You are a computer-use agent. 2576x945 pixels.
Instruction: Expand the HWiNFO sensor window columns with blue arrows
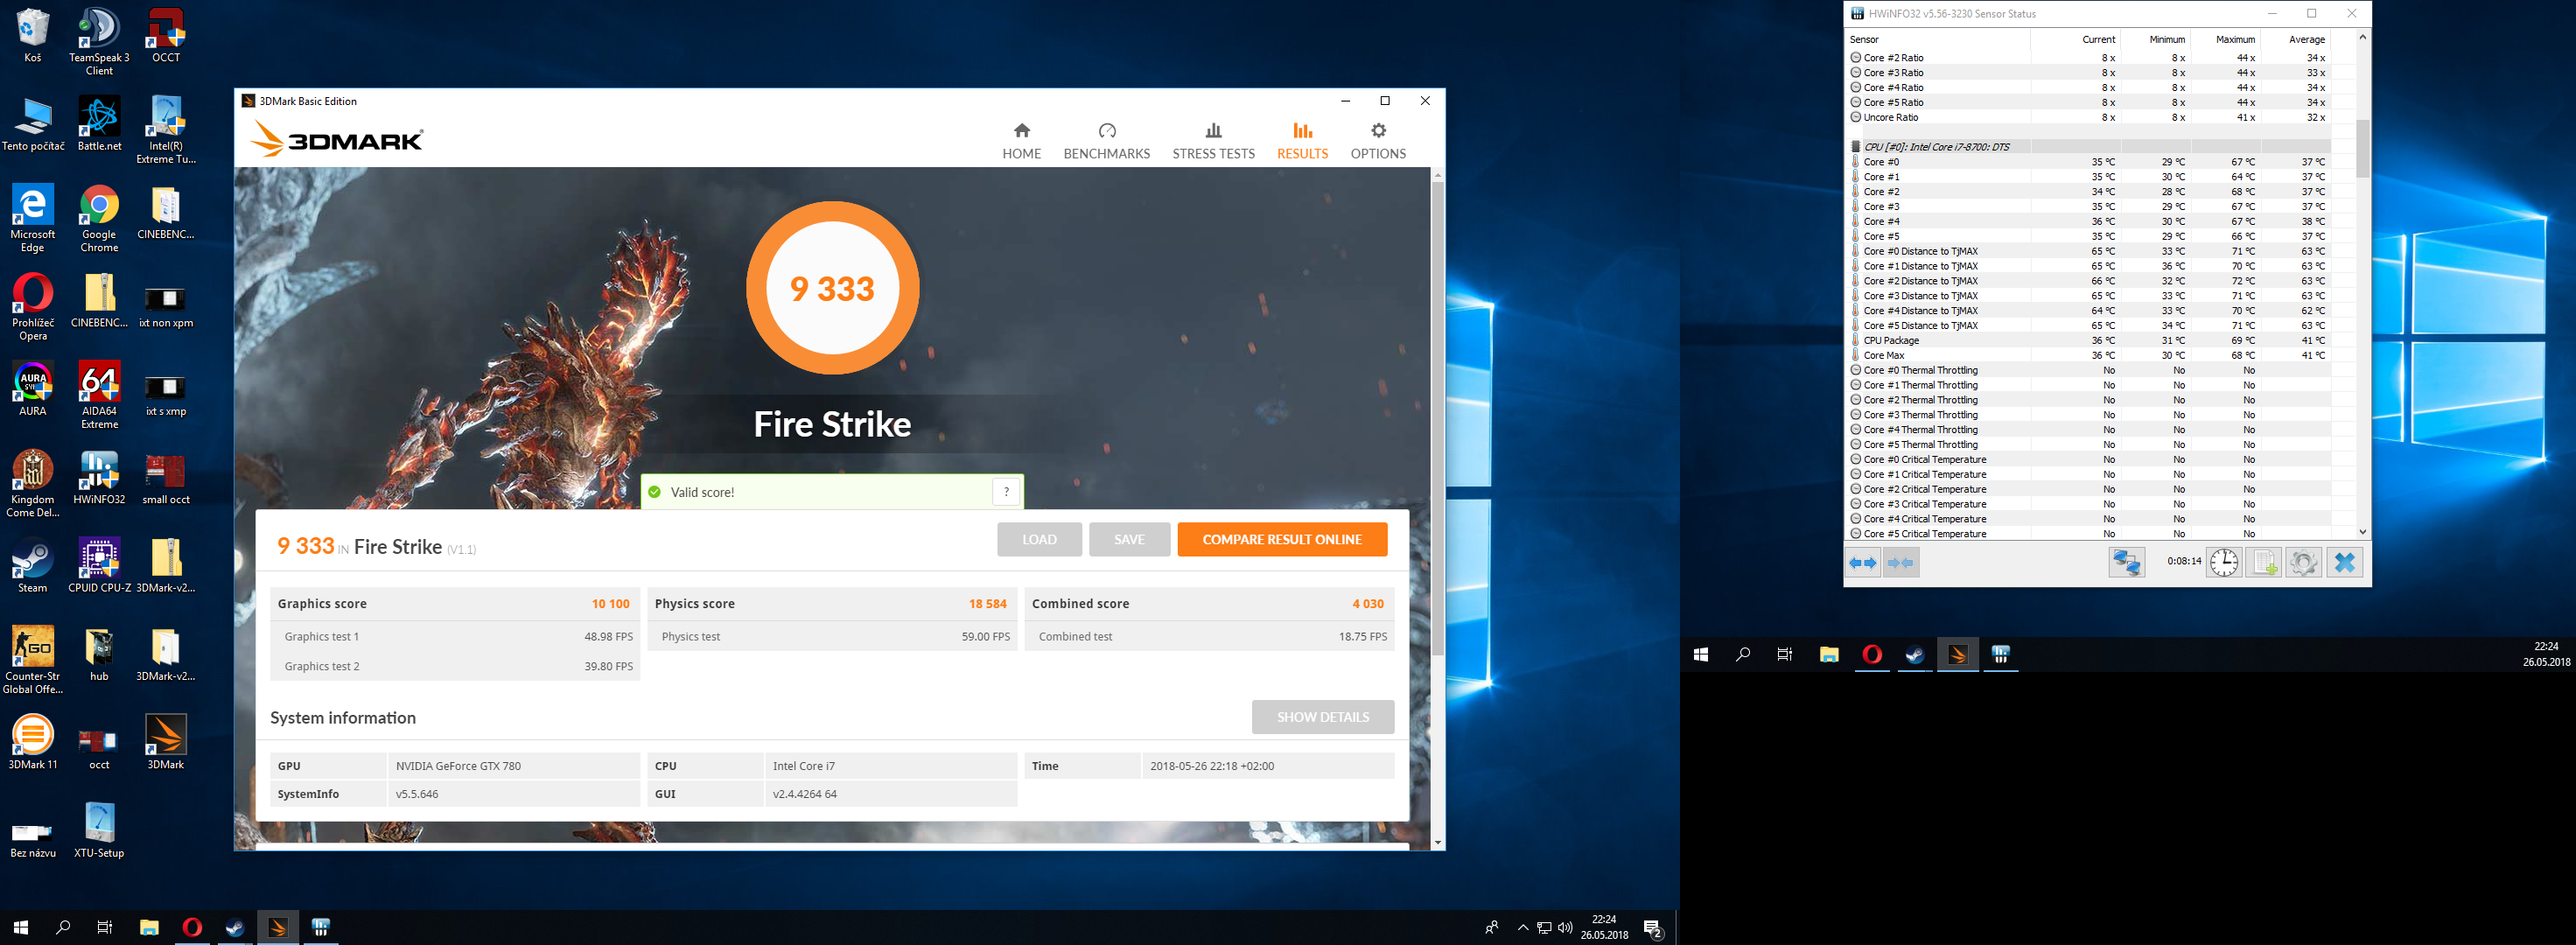coord(1862,562)
